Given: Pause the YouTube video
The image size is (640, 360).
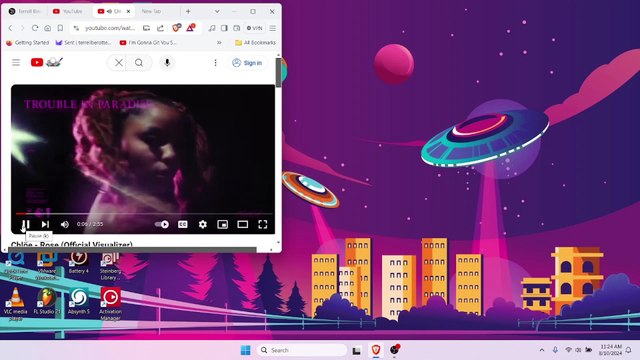Looking at the screenshot, I should pos(25,224).
